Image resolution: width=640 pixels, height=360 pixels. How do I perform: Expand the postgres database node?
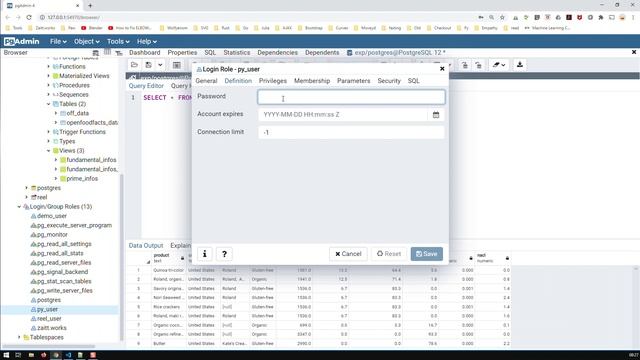click(27, 188)
